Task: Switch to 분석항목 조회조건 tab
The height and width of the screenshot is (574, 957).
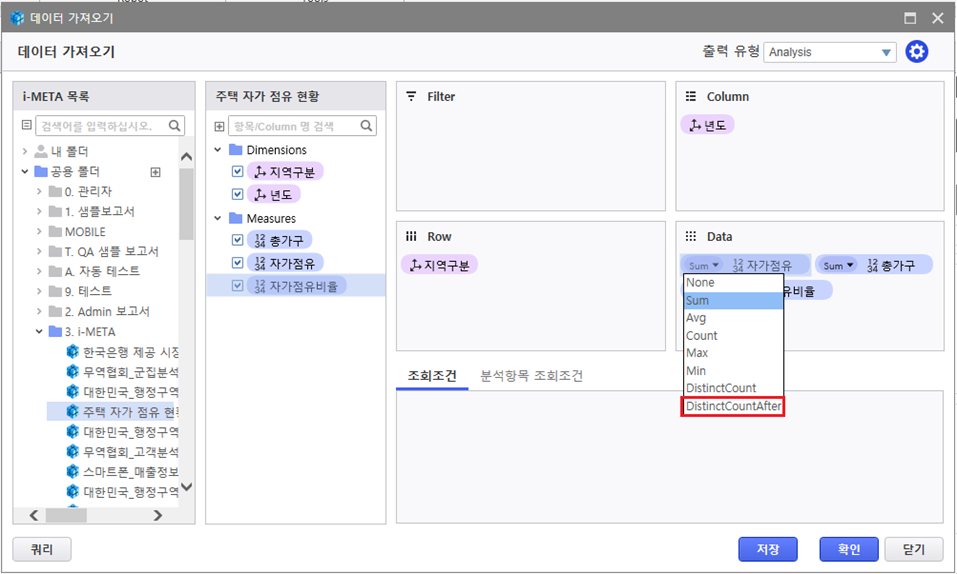Action: pos(531,376)
